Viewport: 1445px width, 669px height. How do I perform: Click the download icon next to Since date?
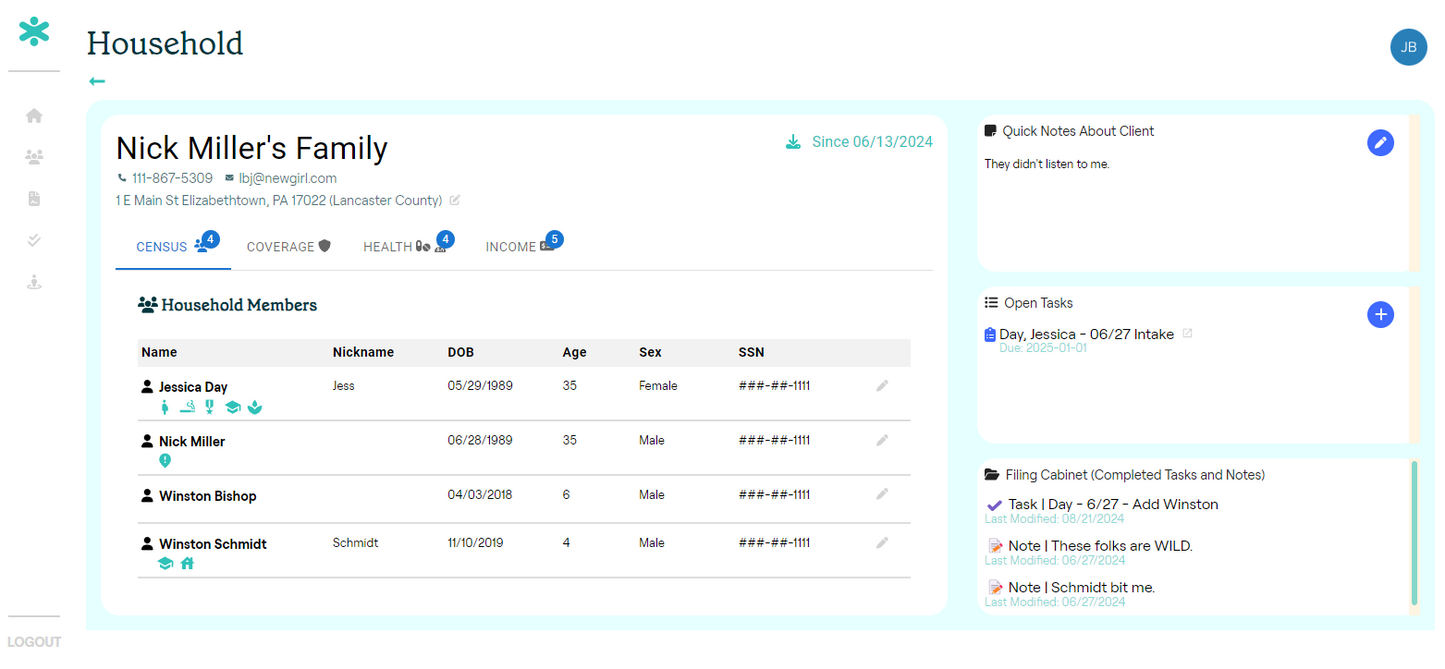pyautogui.click(x=793, y=142)
